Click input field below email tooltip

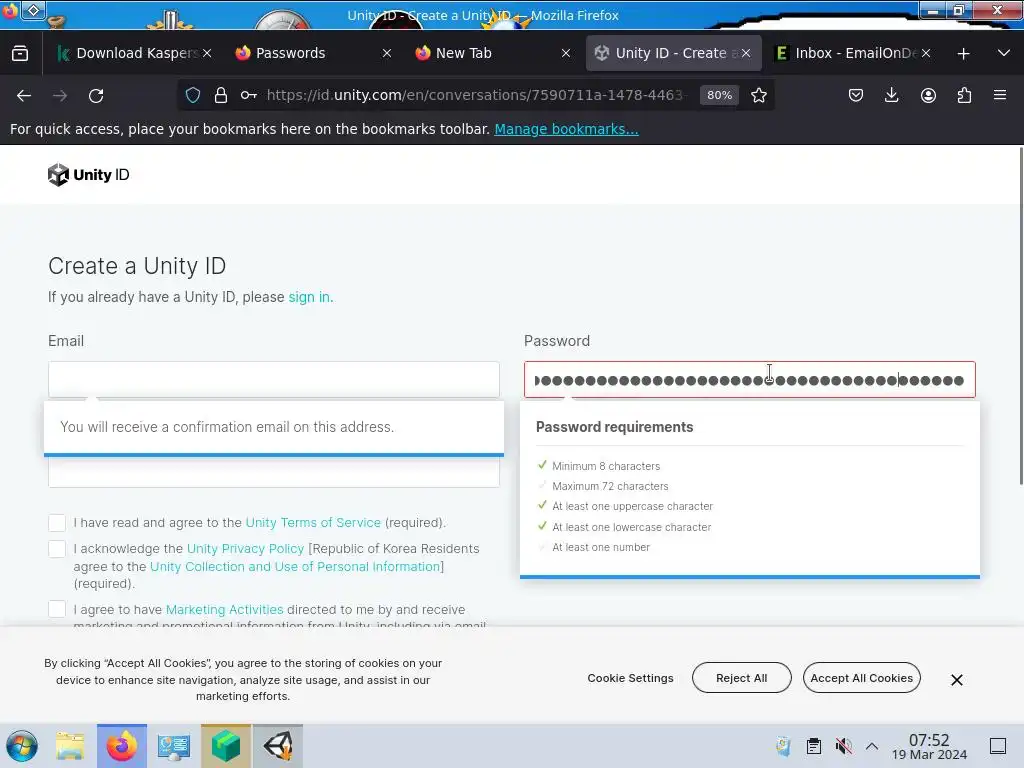click(274, 472)
